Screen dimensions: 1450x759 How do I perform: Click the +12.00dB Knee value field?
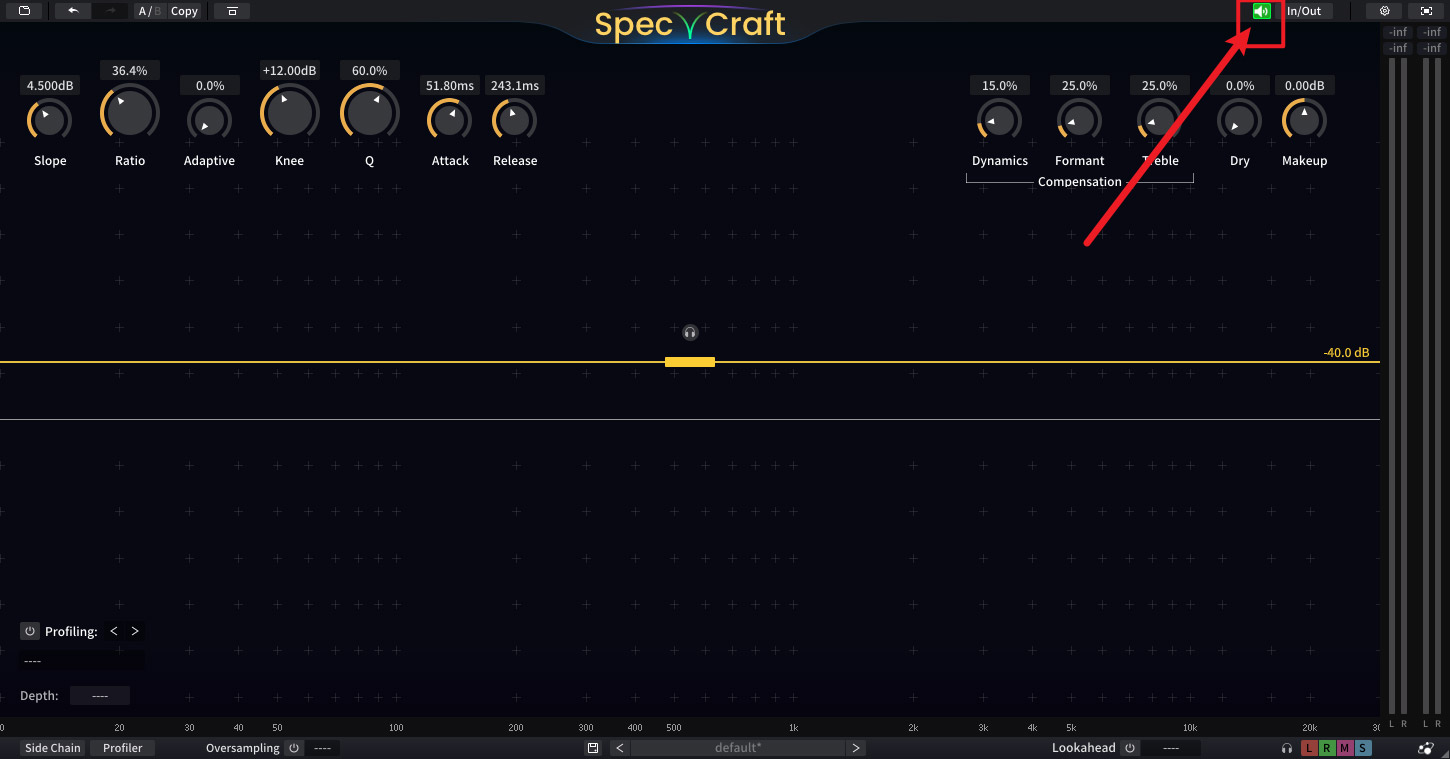[289, 71]
